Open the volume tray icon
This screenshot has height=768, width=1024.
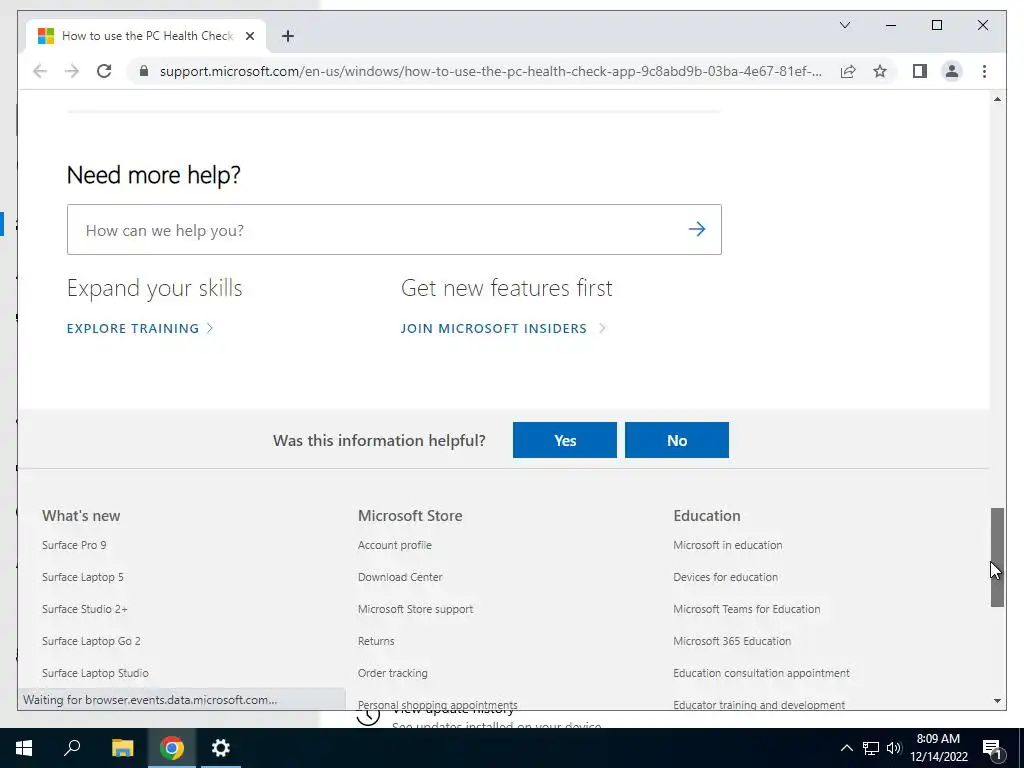tap(894, 748)
